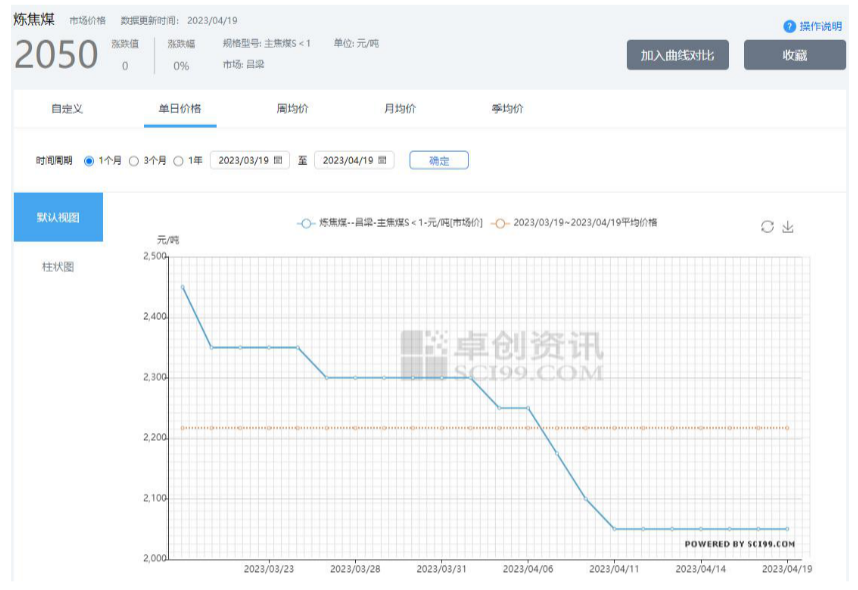Click the blue question mark help icon
The width and height of the screenshot is (858, 590).
(789, 26)
